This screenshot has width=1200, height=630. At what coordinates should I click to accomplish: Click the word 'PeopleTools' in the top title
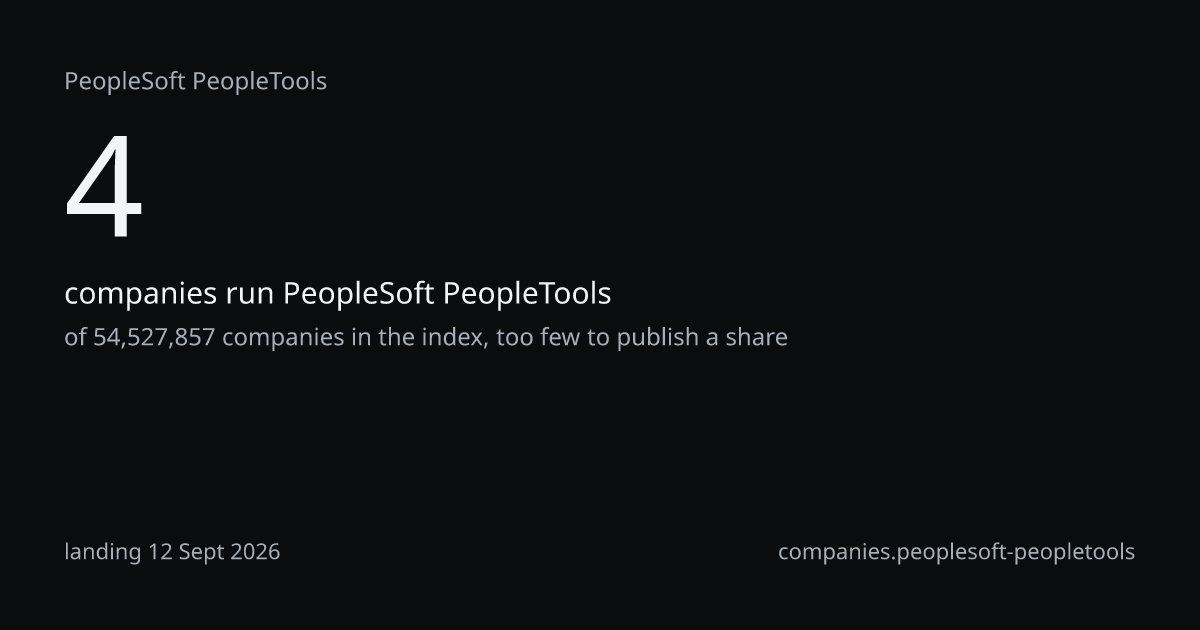pos(260,82)
